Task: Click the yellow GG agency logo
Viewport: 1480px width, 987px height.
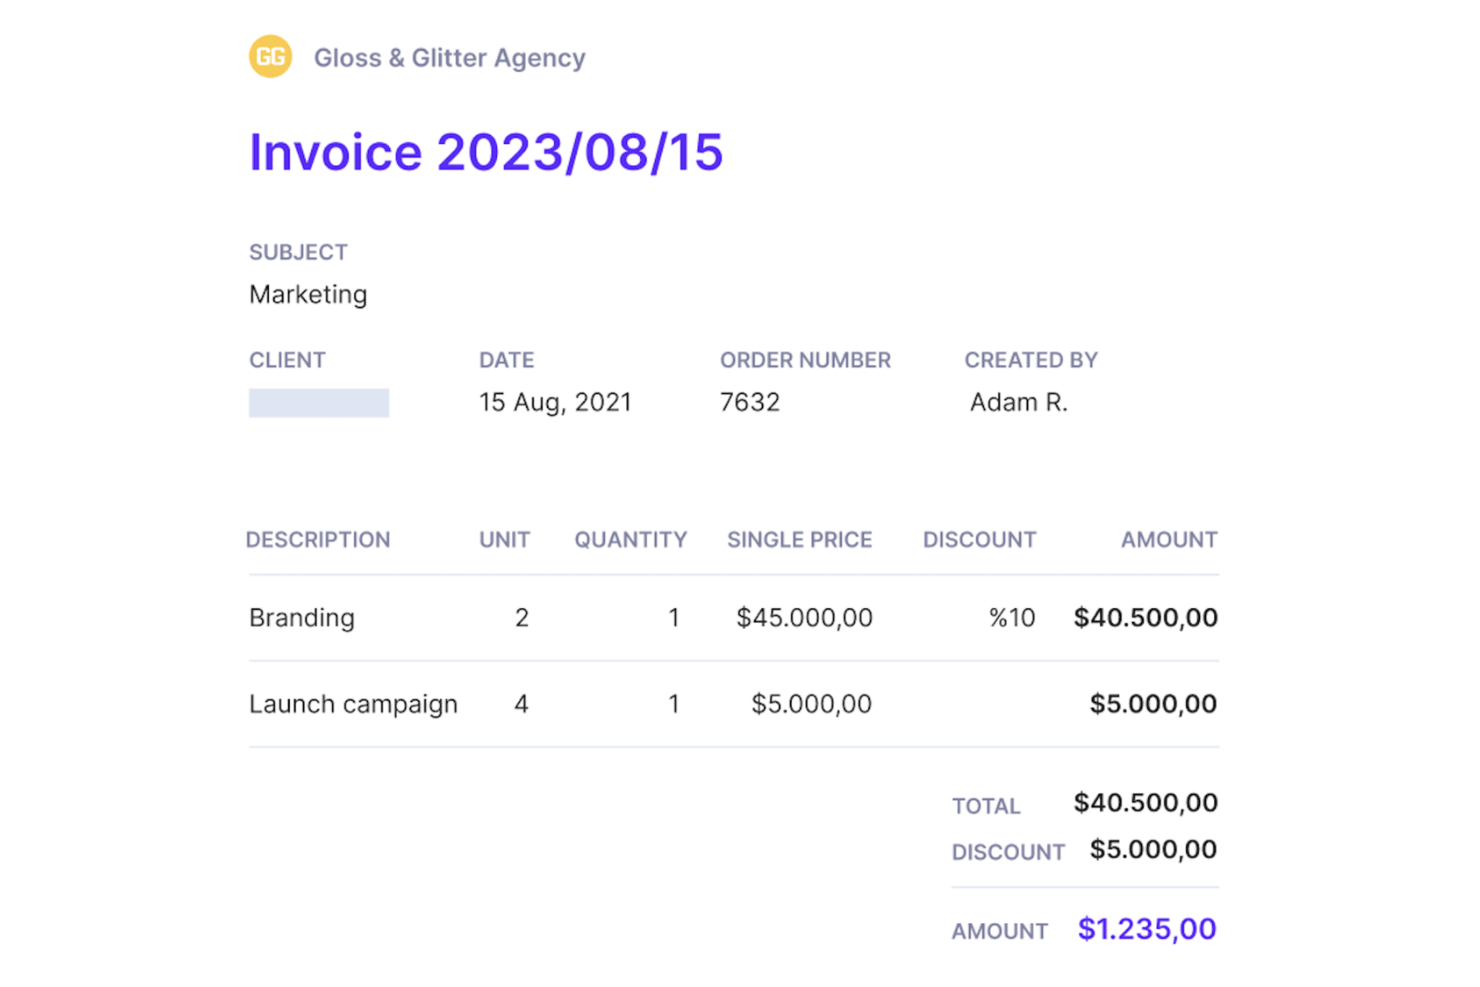Action: coord(270,57)
